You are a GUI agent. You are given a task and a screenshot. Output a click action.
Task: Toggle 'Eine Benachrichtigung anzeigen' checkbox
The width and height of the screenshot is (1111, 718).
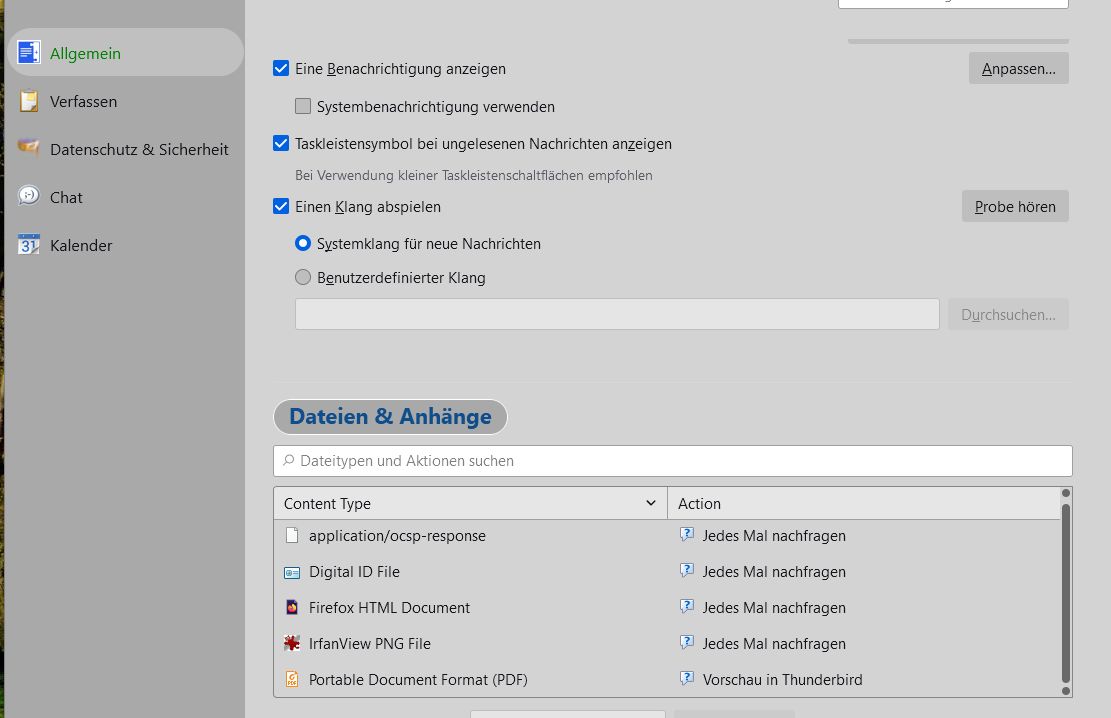[281, 69]
